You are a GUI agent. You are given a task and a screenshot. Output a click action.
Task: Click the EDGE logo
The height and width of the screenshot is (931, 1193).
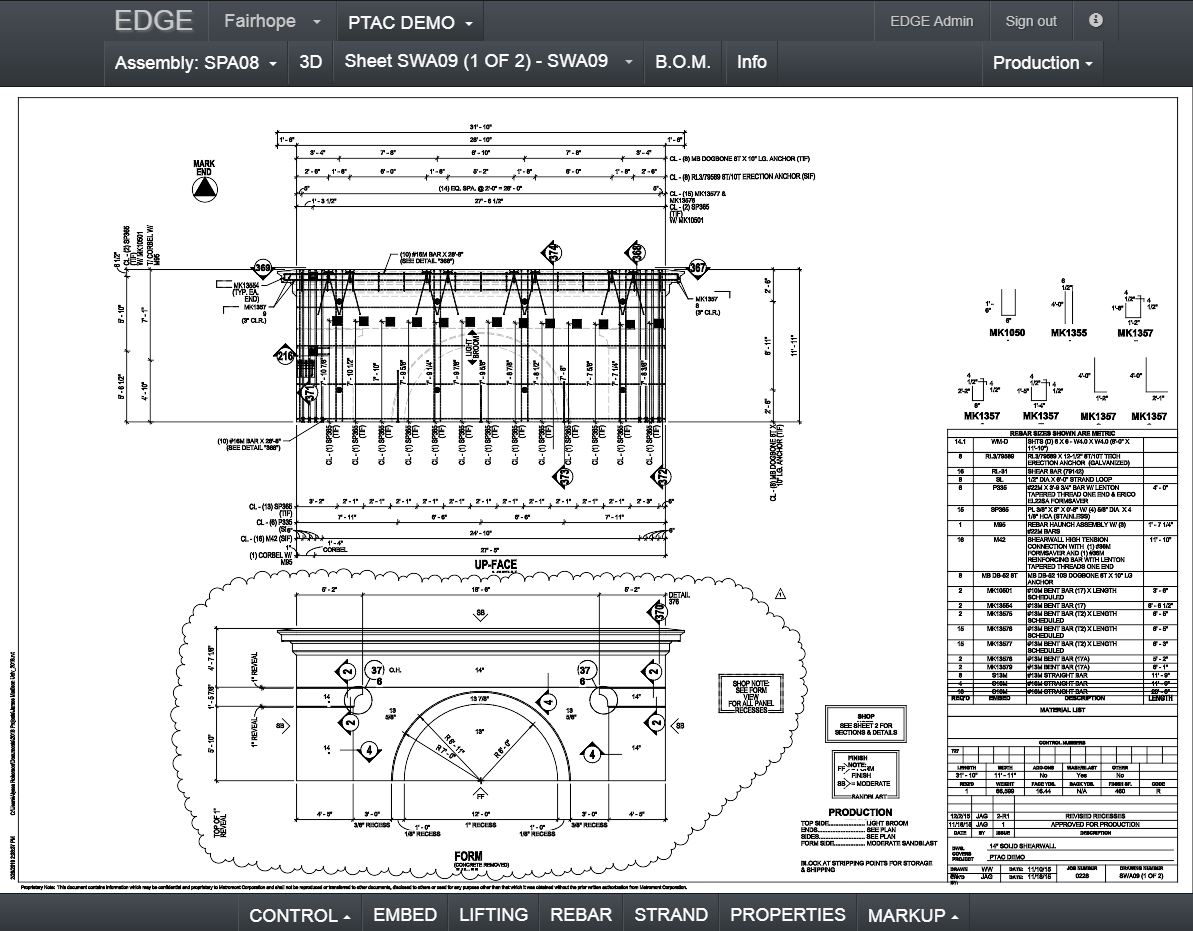click(155, 21)
